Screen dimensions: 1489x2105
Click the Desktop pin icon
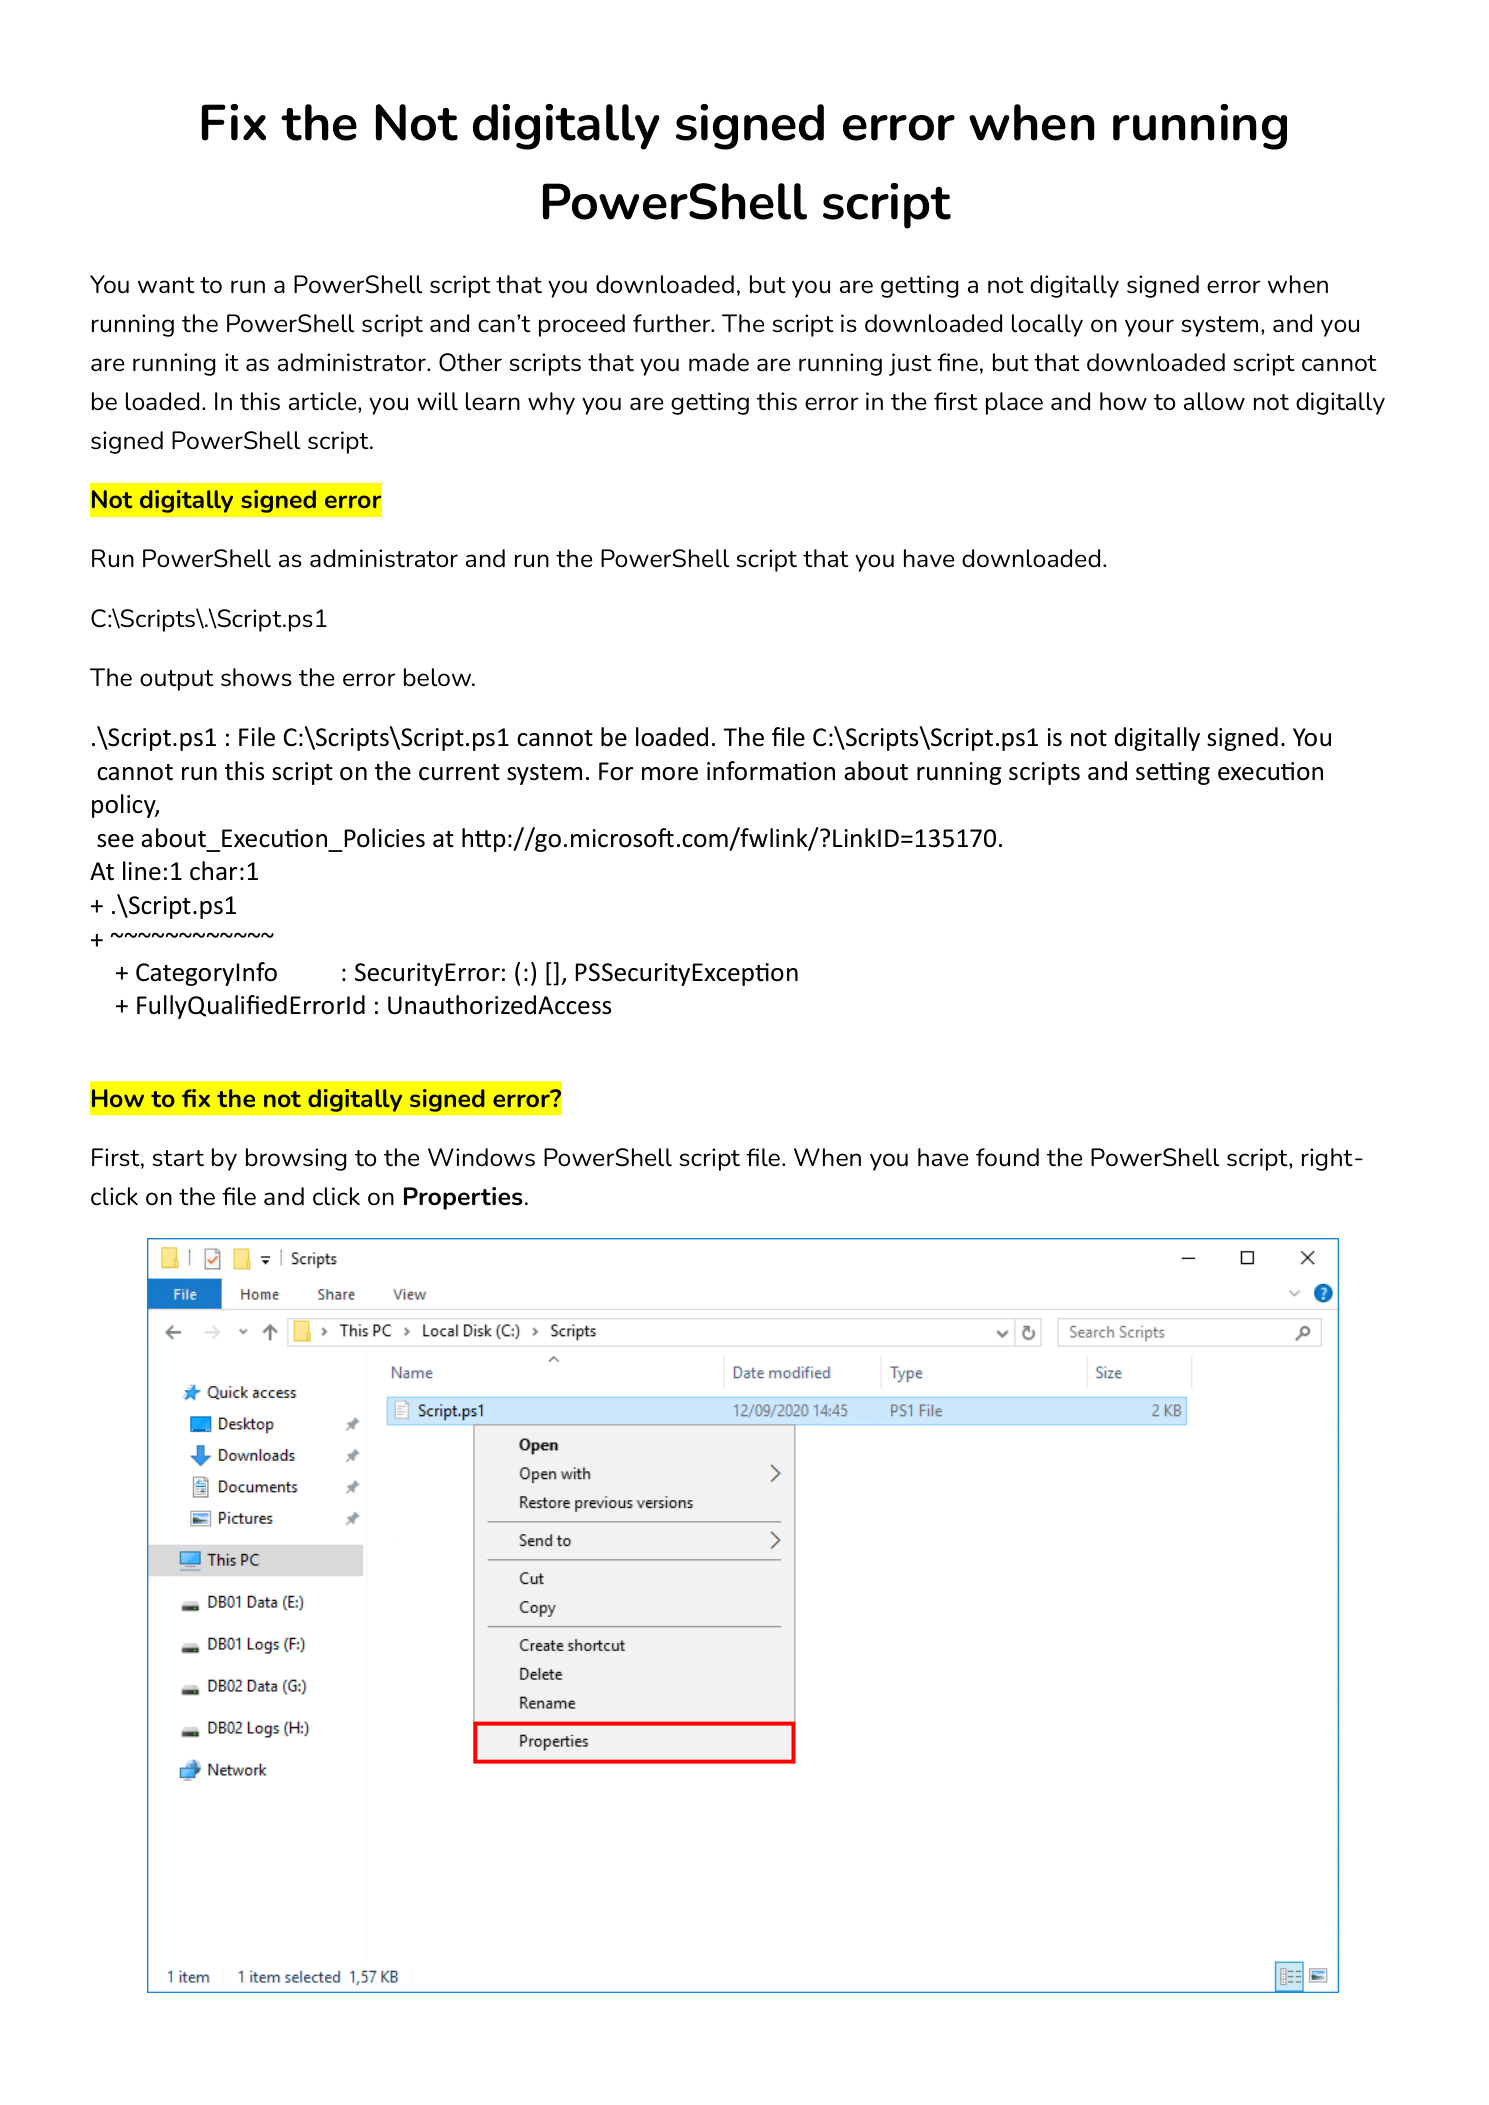pyautogui.click(x=352, y=1424)
